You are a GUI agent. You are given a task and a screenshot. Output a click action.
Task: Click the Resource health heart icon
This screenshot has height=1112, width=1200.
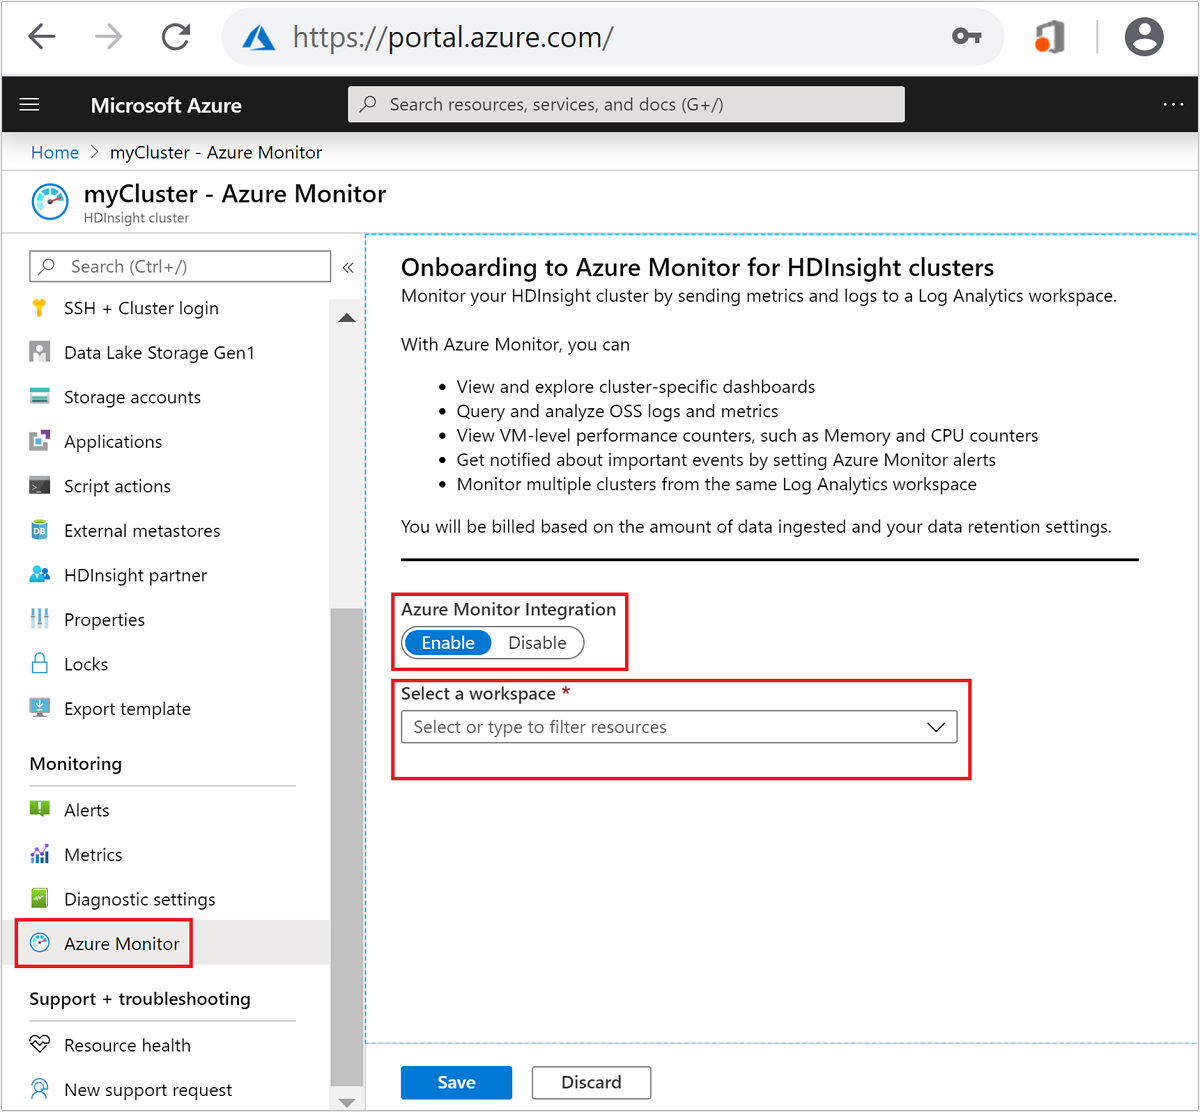pyautogui.click(x=39, y=1045)
